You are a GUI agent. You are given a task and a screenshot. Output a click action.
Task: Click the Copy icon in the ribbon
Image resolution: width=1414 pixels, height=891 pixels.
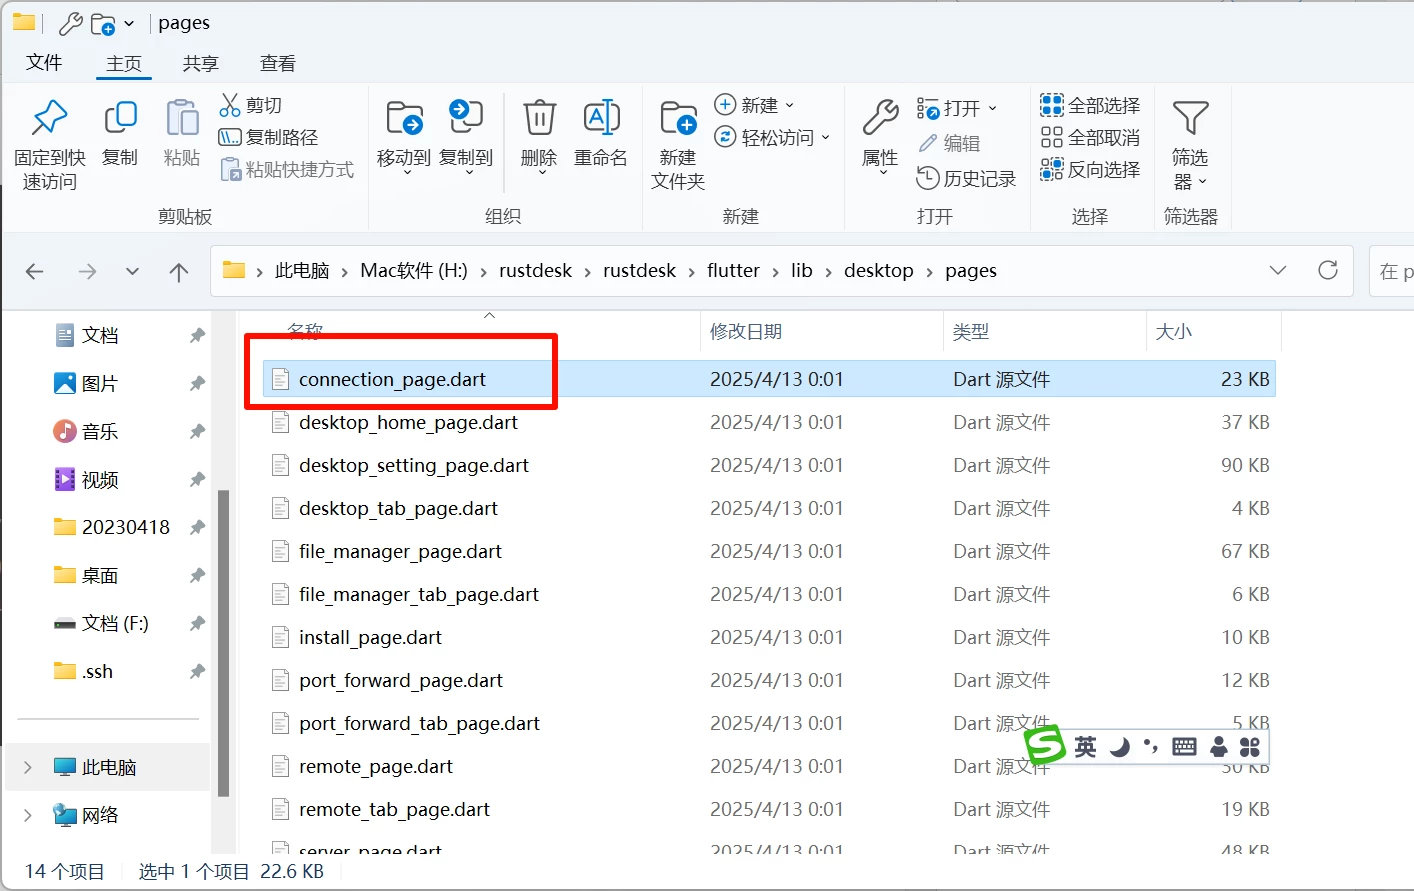click(x=120, y=119)
